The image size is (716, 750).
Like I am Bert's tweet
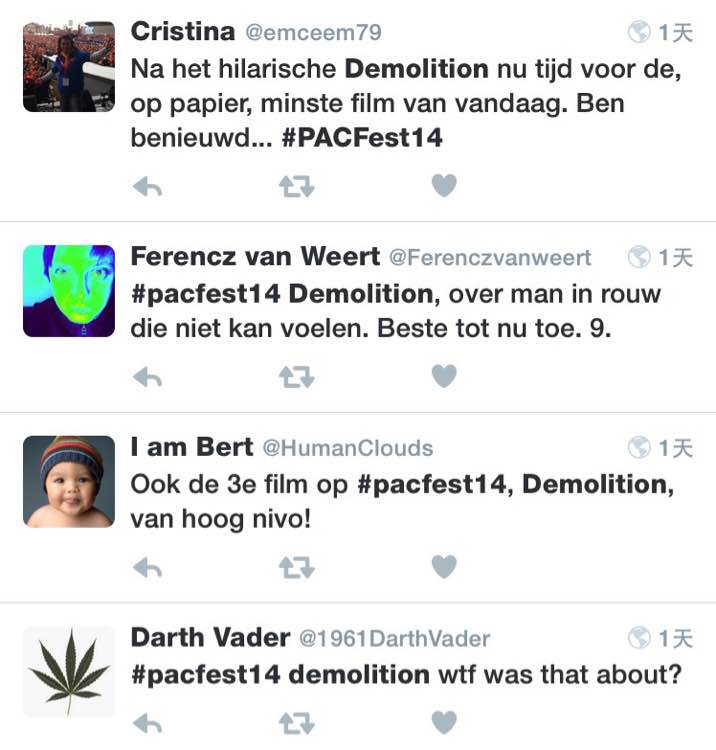point(443,567)
